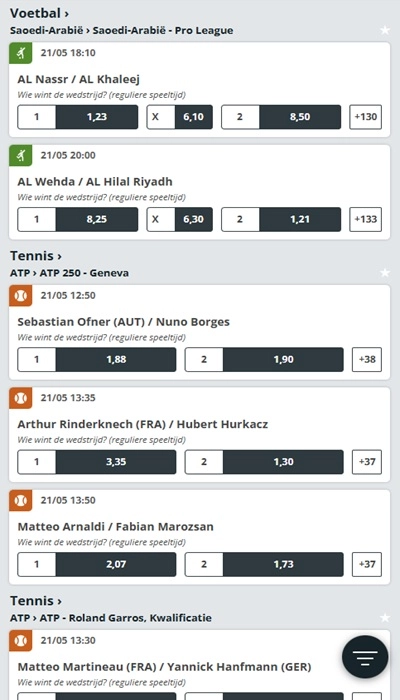Expand +130 more bets for AL Nassr
Screen dimensions: 400x700
[366, 117]
